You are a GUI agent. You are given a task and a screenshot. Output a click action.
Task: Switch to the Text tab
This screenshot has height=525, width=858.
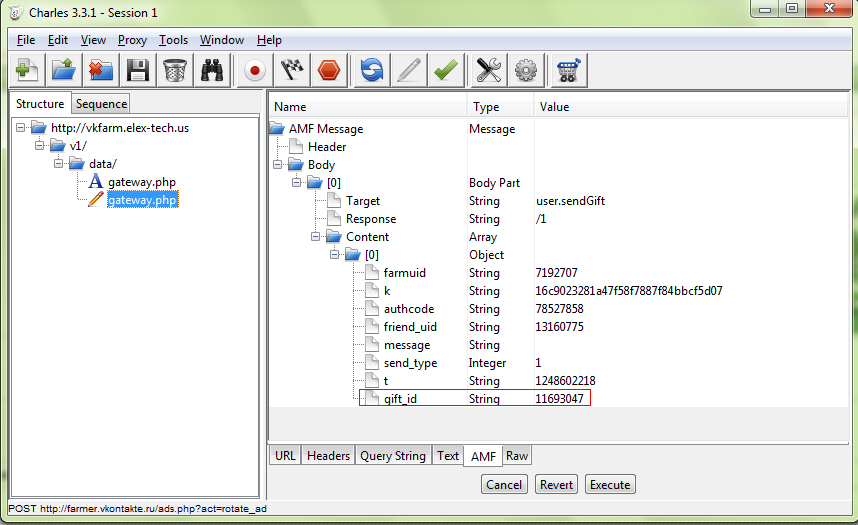coord(448,455)
